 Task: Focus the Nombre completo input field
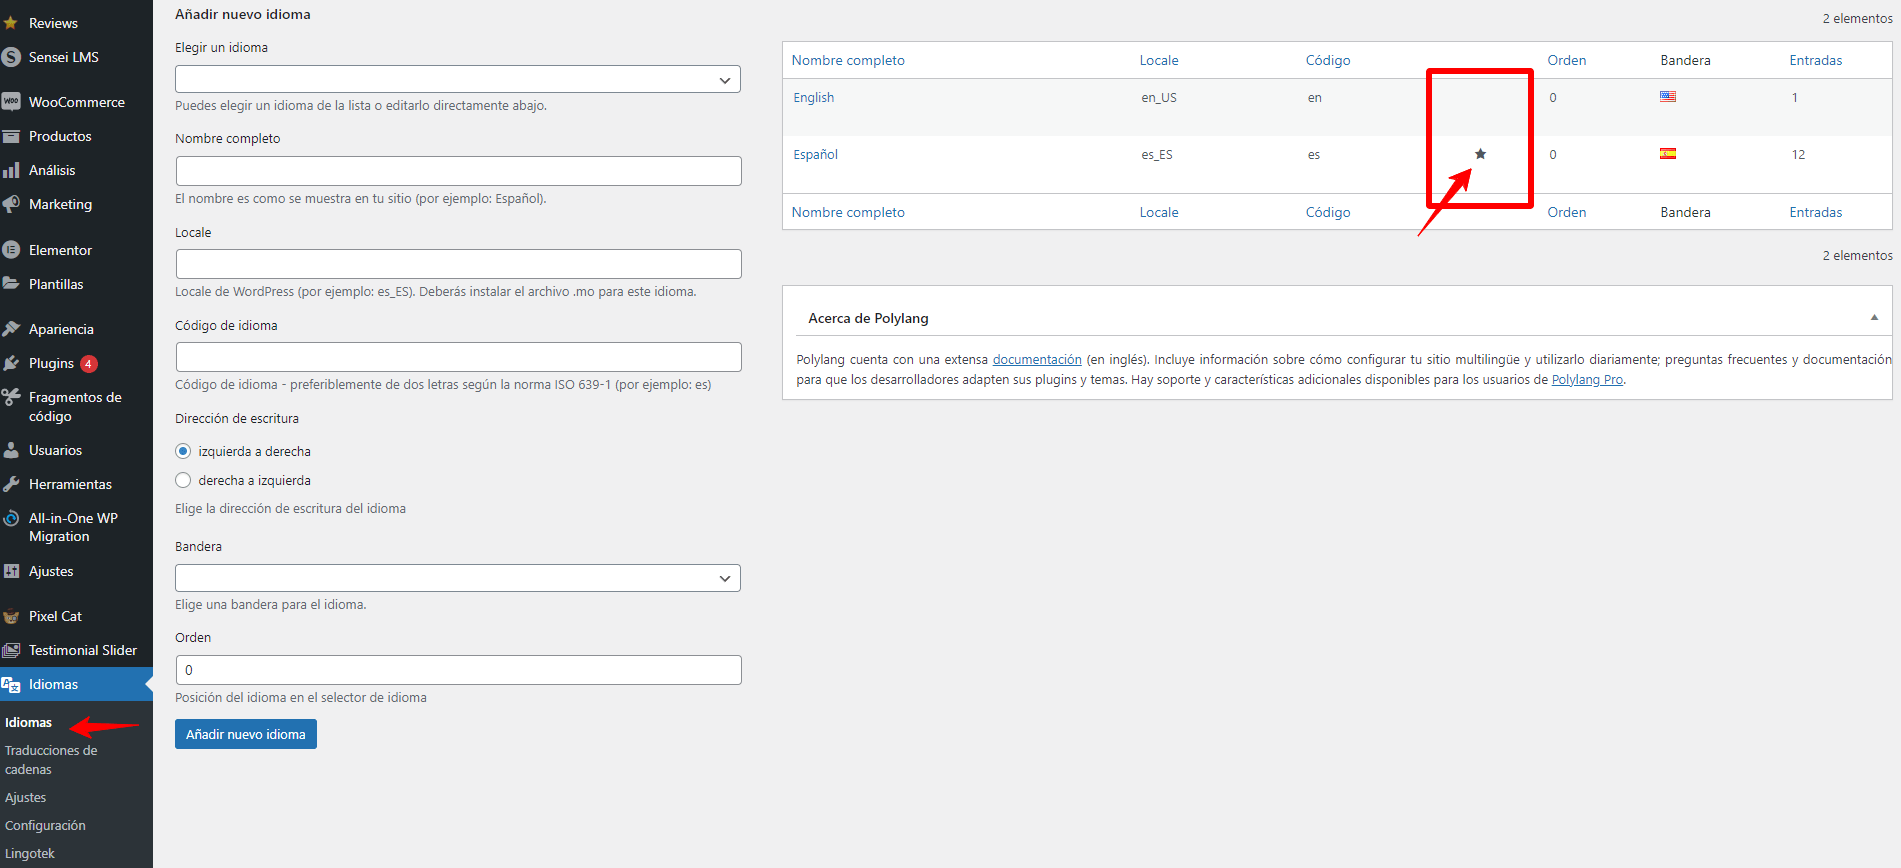458,171
